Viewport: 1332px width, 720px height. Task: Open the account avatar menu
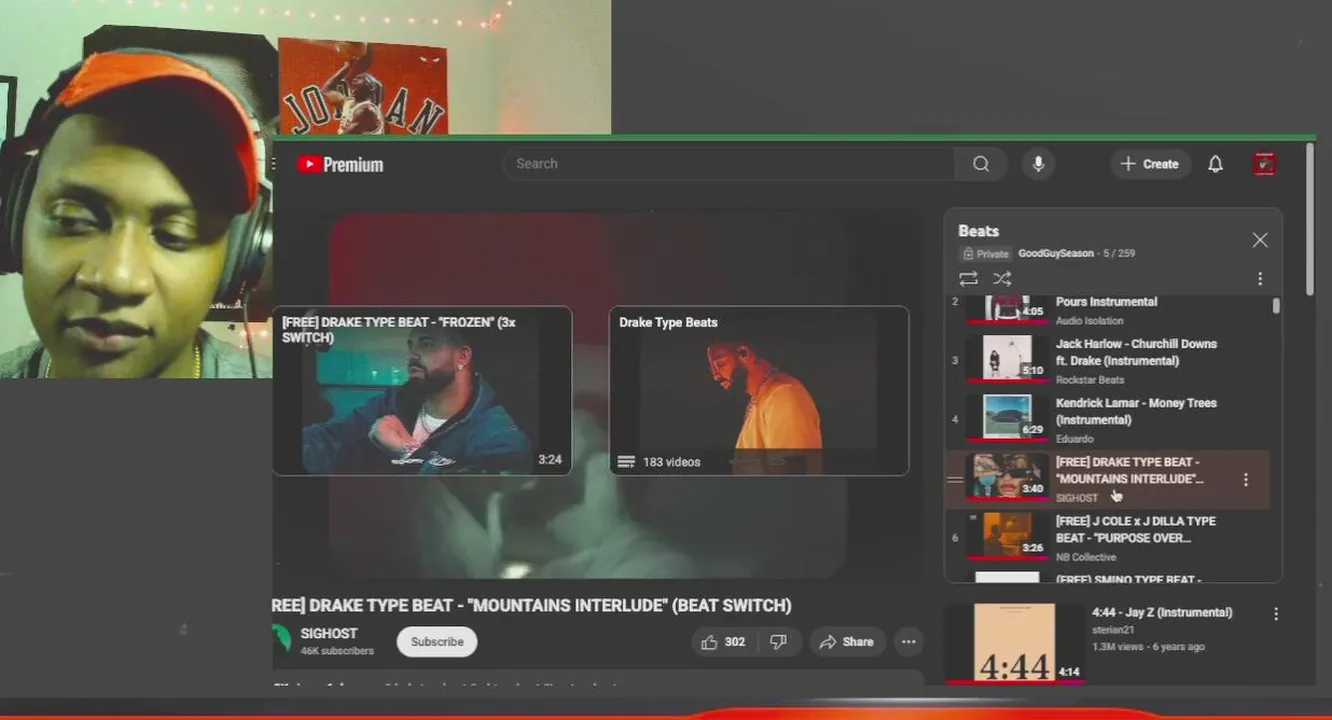[1265, 164]
